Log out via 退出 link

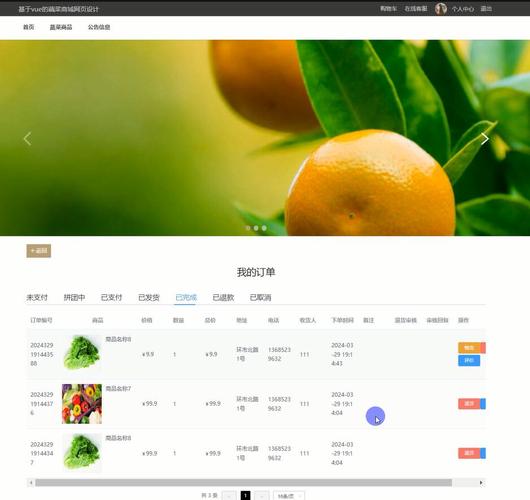pyautogui.click(x=486, y=9)
